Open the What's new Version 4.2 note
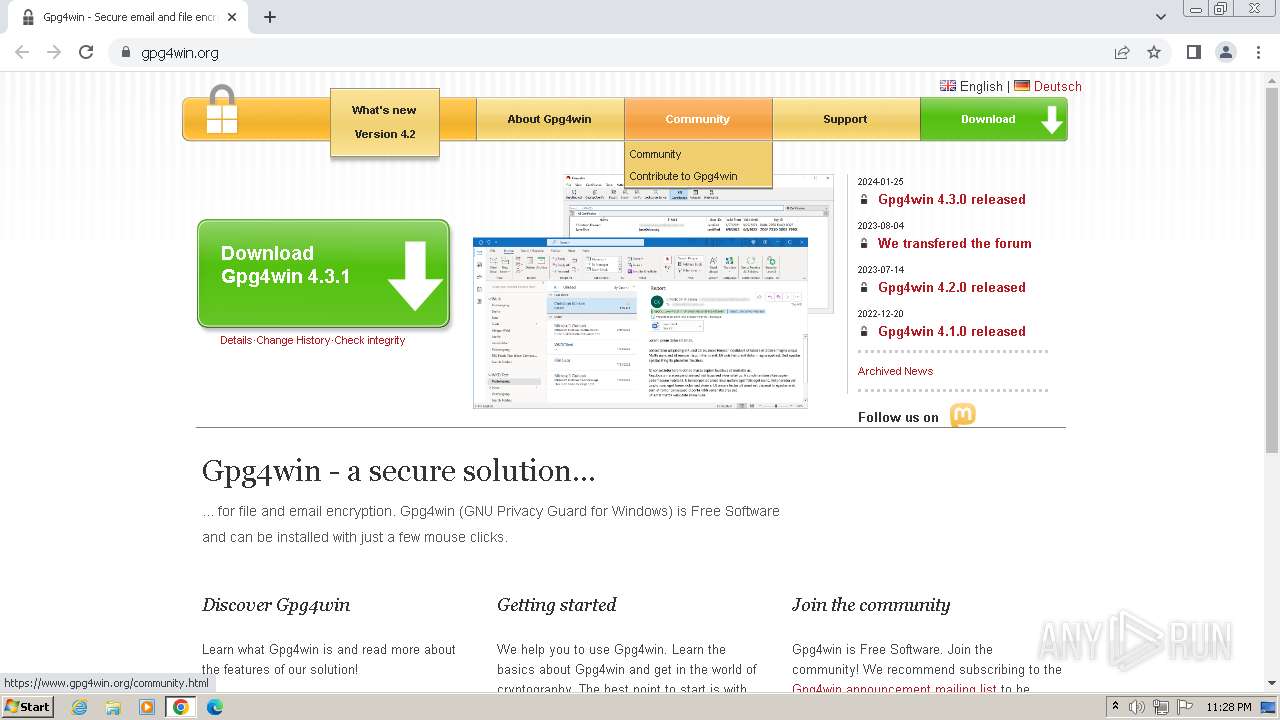Image resolution: width=1280 pixels, height=720 pixels. [385, 122]
